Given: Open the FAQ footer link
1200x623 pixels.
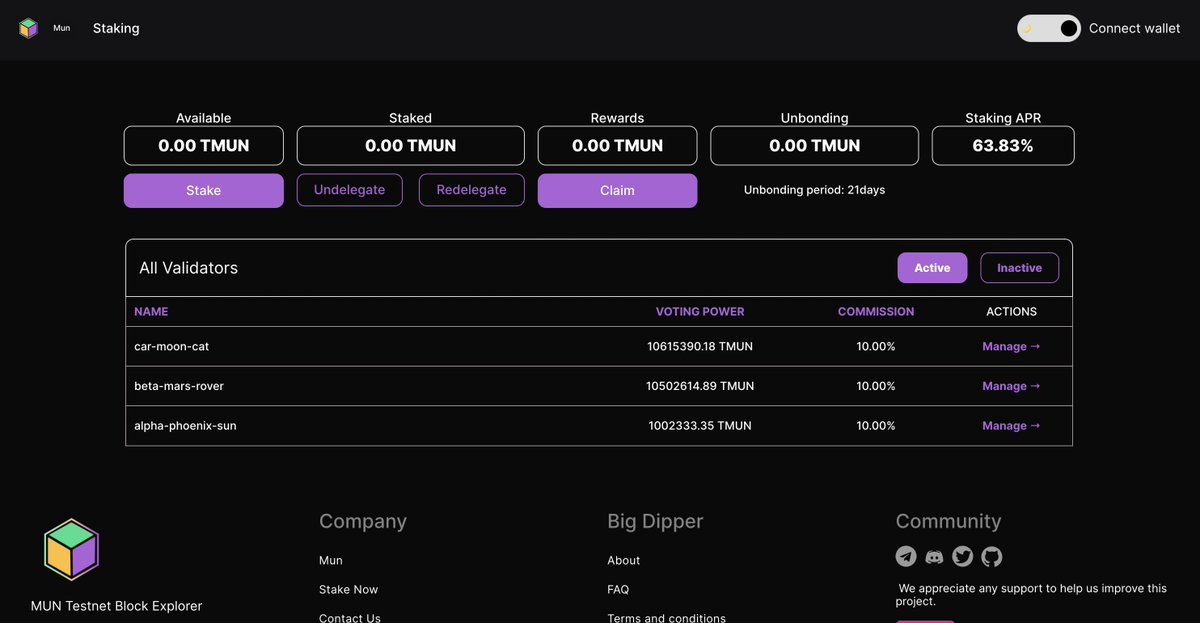Looking at the screenshot, I should (x=618, y=590).
